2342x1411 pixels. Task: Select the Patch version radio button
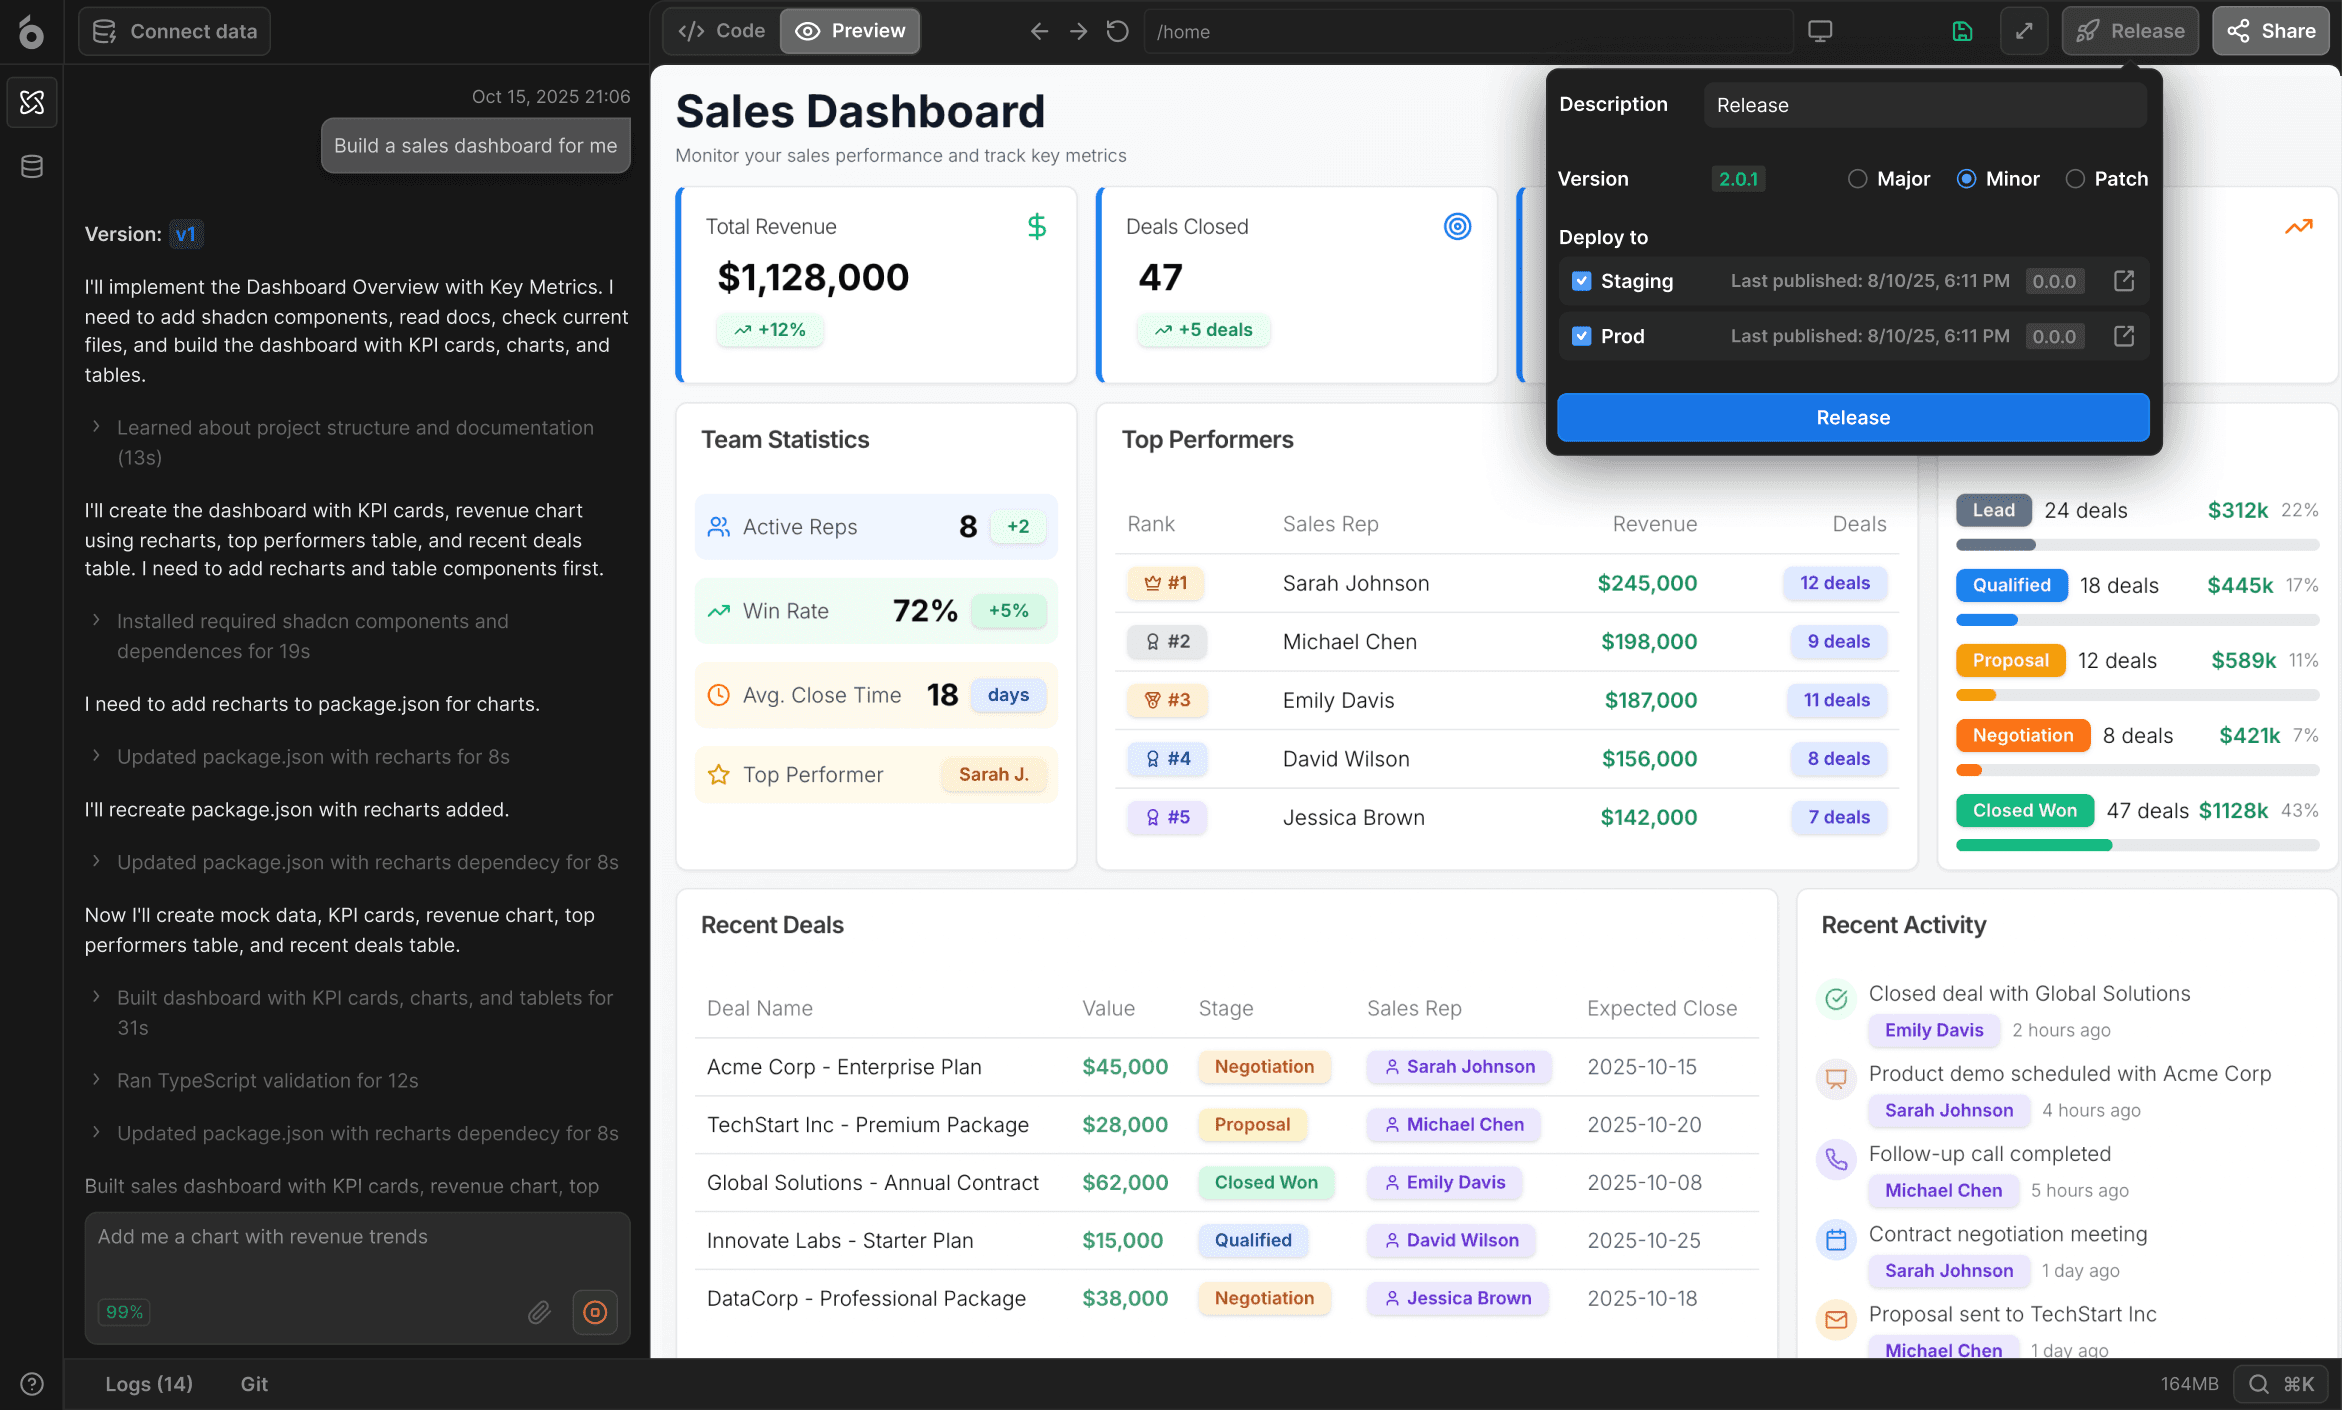[2075, 179]
